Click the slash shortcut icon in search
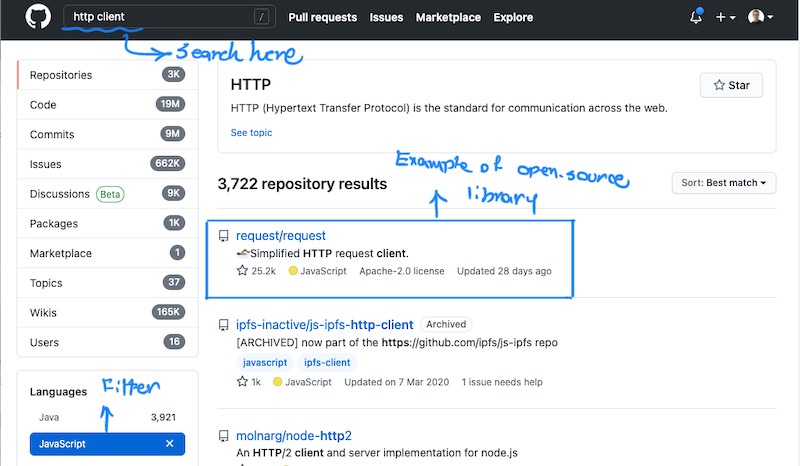The width and height of the screenshot is (800, 466). coord(261,17)
